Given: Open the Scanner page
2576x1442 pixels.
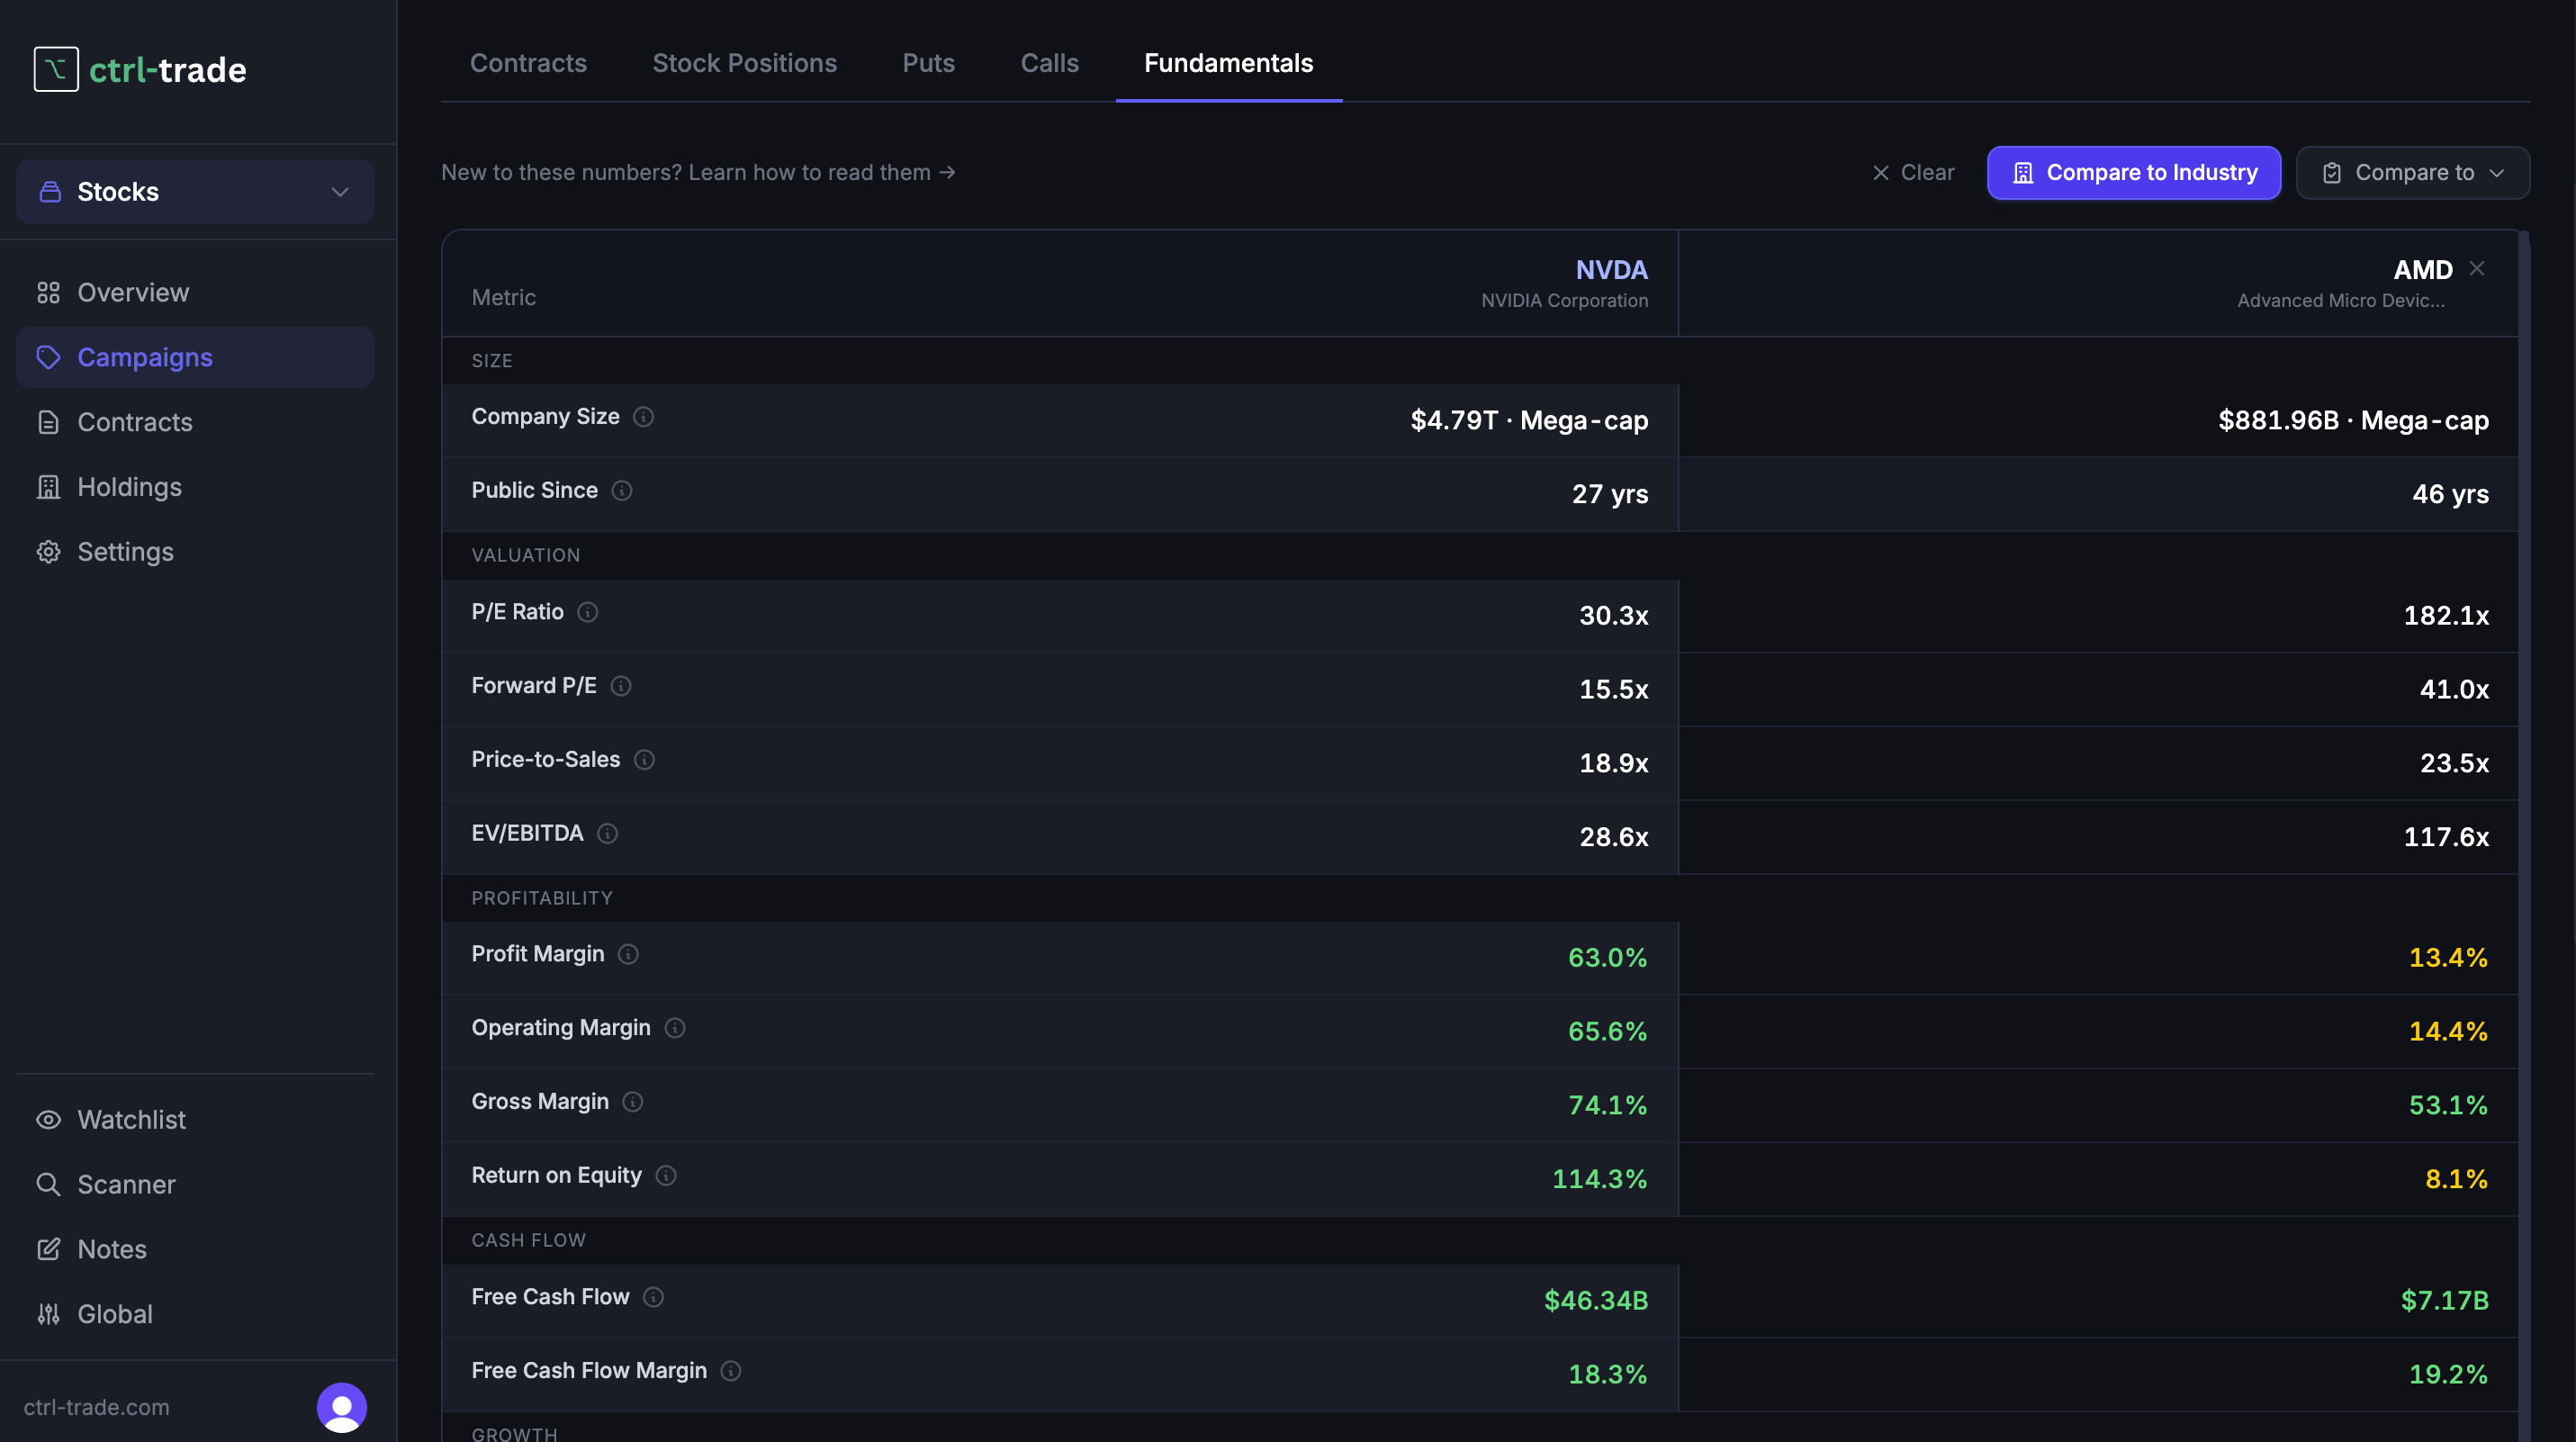Looking at the screenshot, I should click(x=195, y=1184).
